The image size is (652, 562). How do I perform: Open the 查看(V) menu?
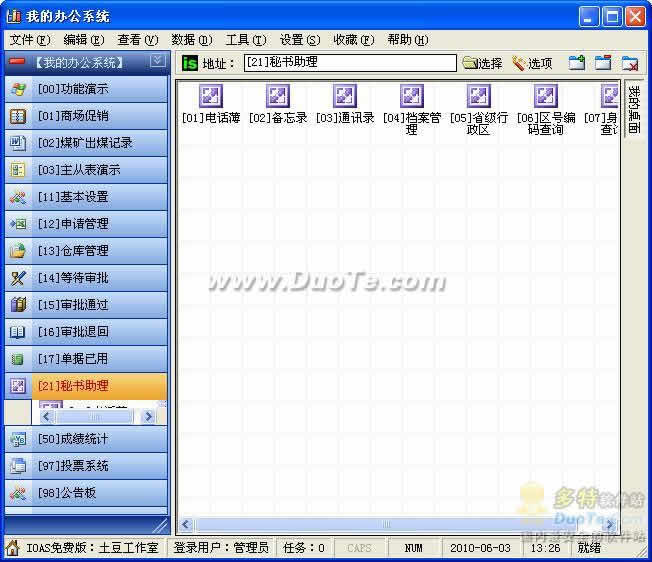pyautogui.click(x=138, y=40)
